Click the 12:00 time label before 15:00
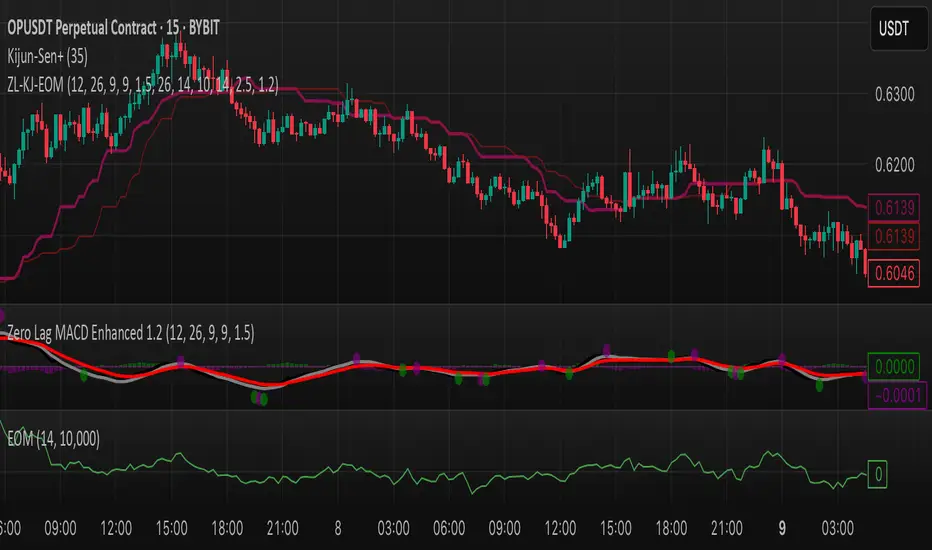 pyautogui.click(x=116, y=528)
